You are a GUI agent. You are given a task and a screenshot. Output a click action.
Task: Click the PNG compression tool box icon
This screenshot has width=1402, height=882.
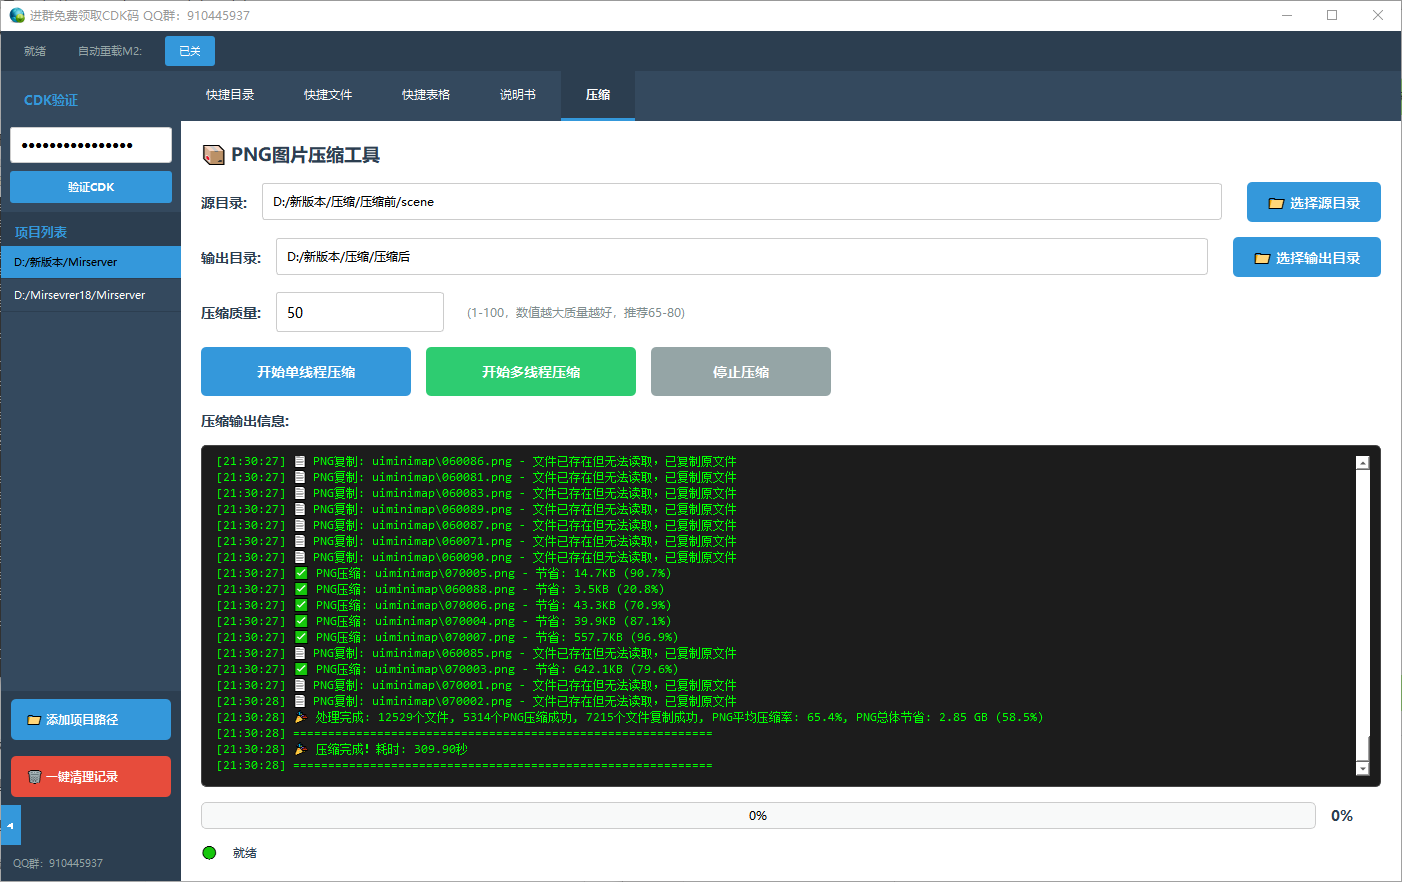click(213, 155)
